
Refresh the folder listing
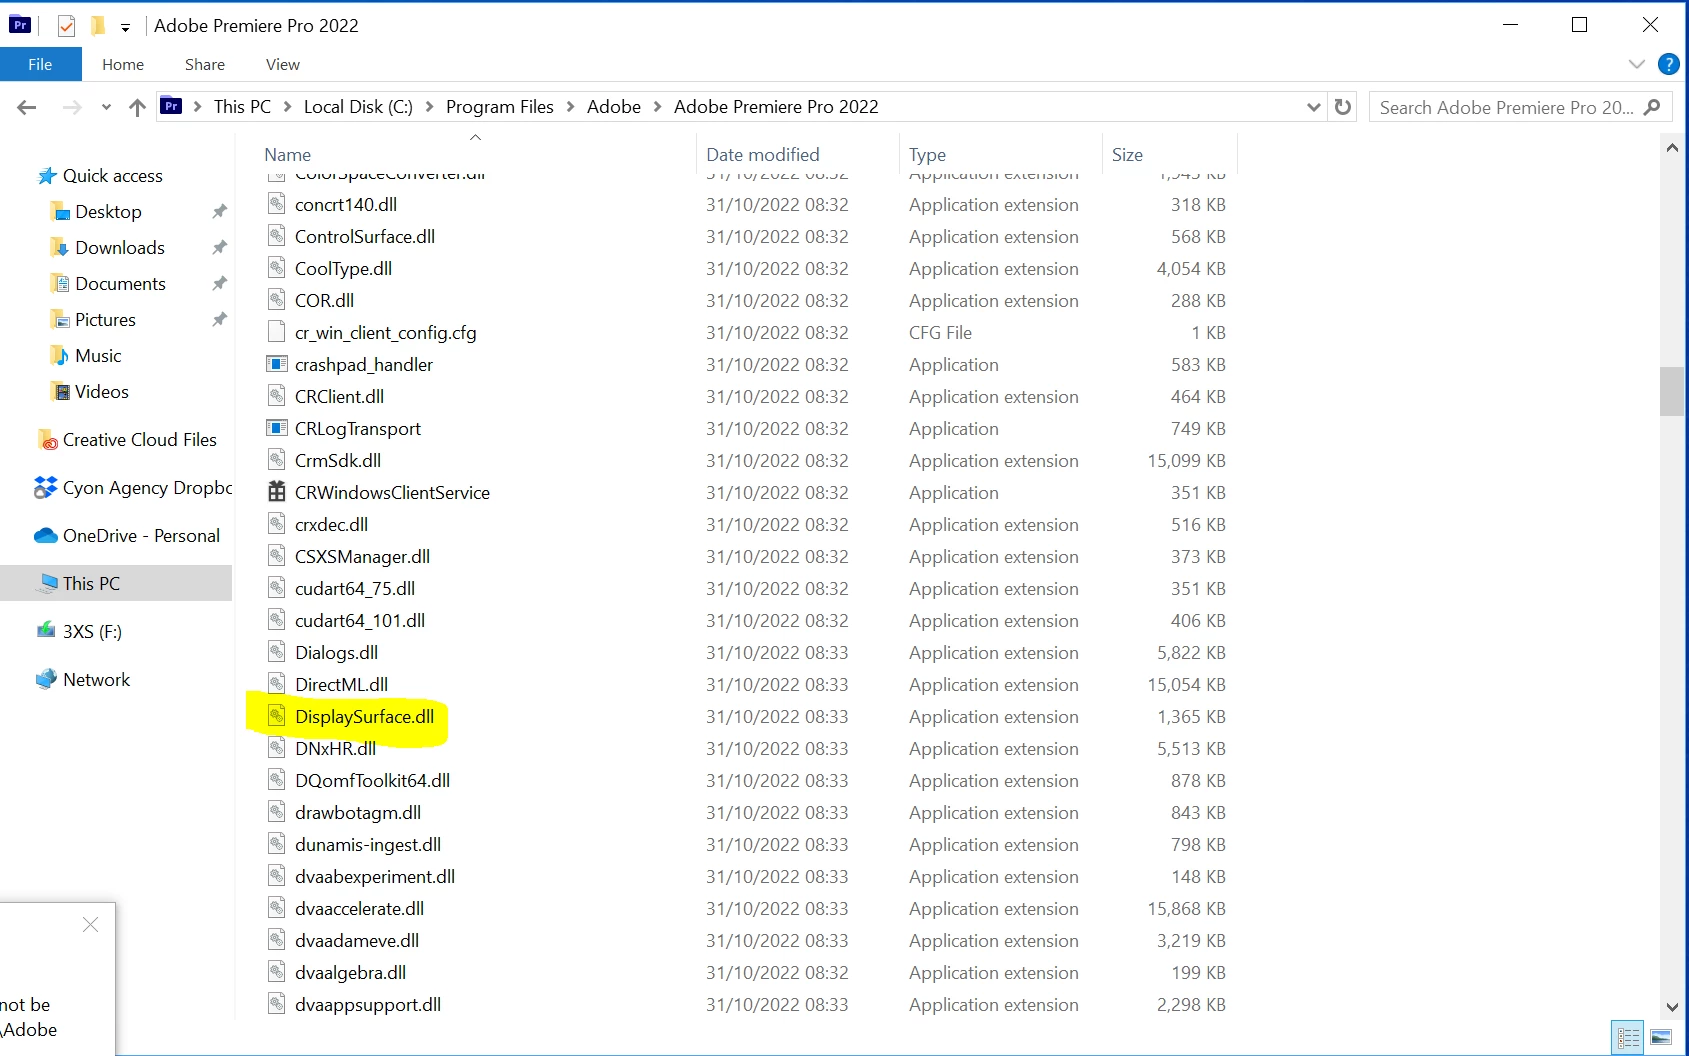pos(1343,107)
